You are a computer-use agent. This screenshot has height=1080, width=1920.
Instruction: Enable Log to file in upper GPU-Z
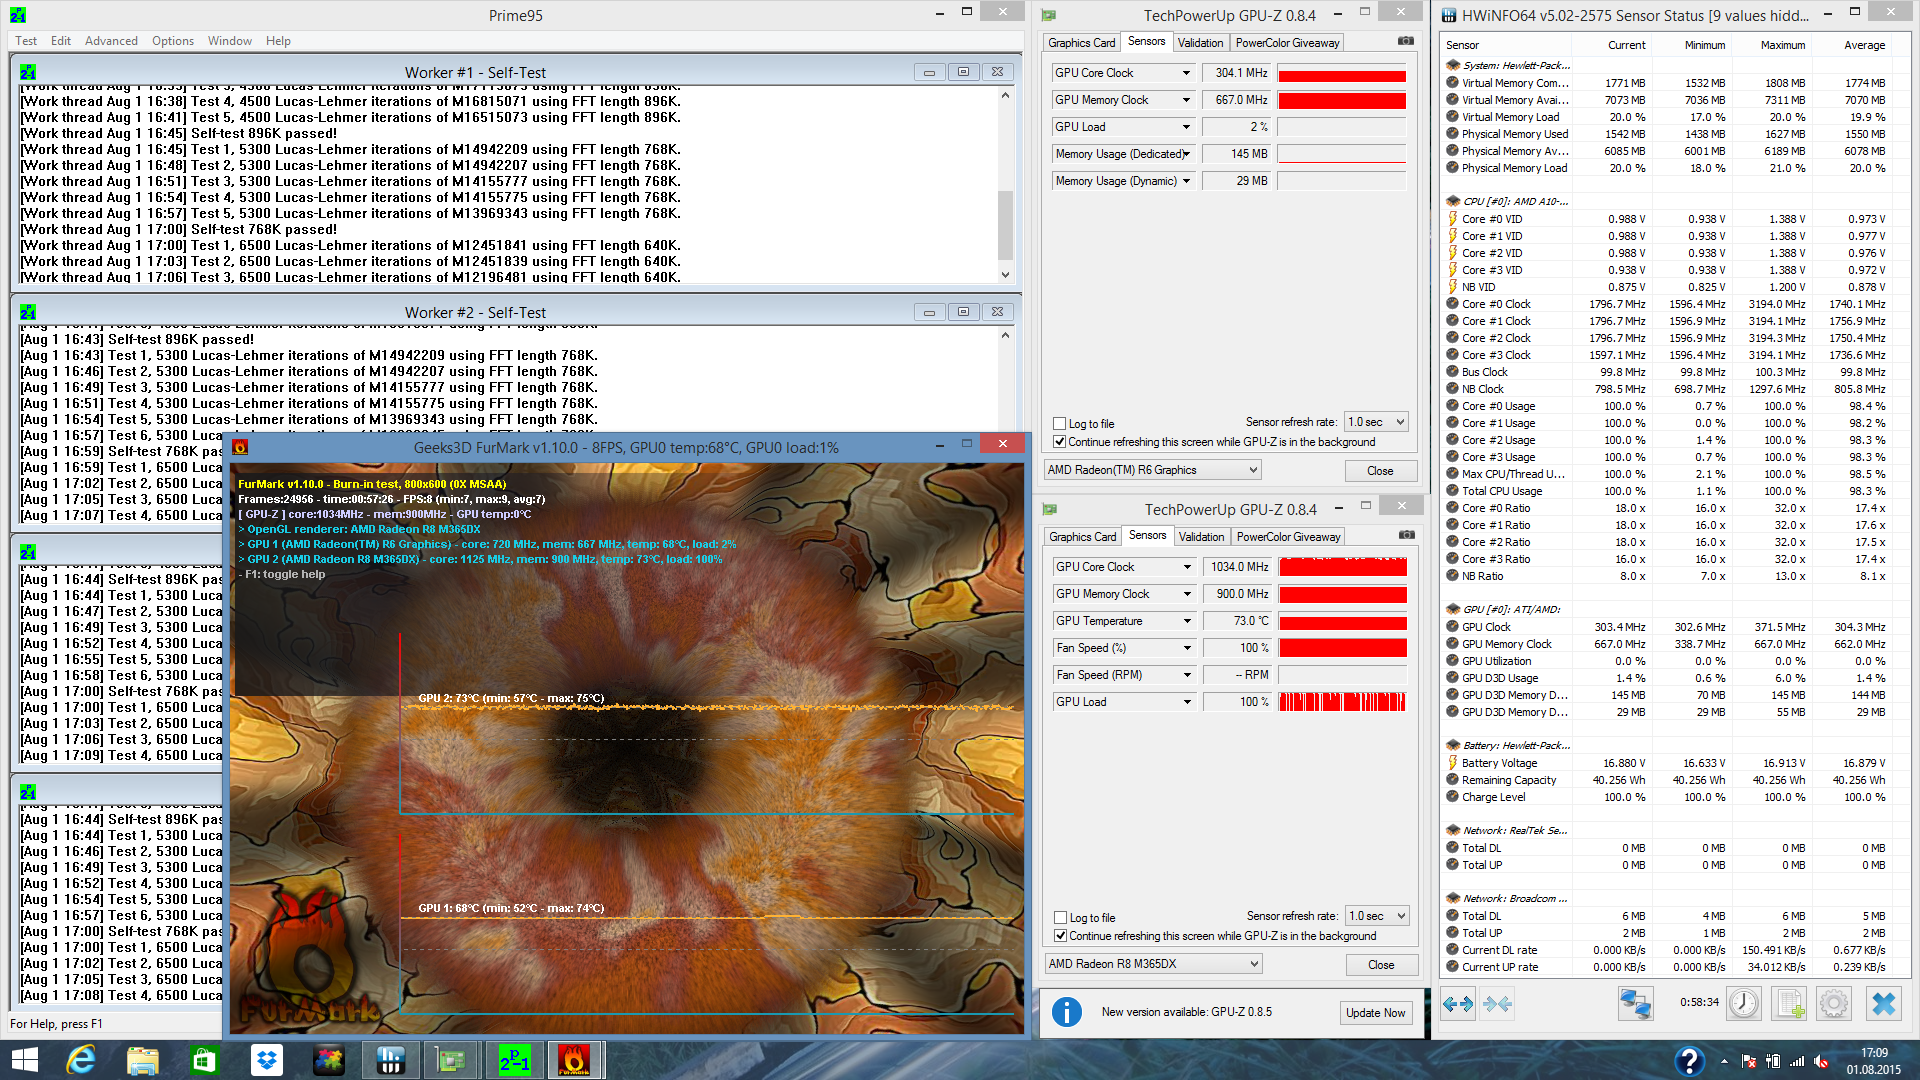(1059, 424)
